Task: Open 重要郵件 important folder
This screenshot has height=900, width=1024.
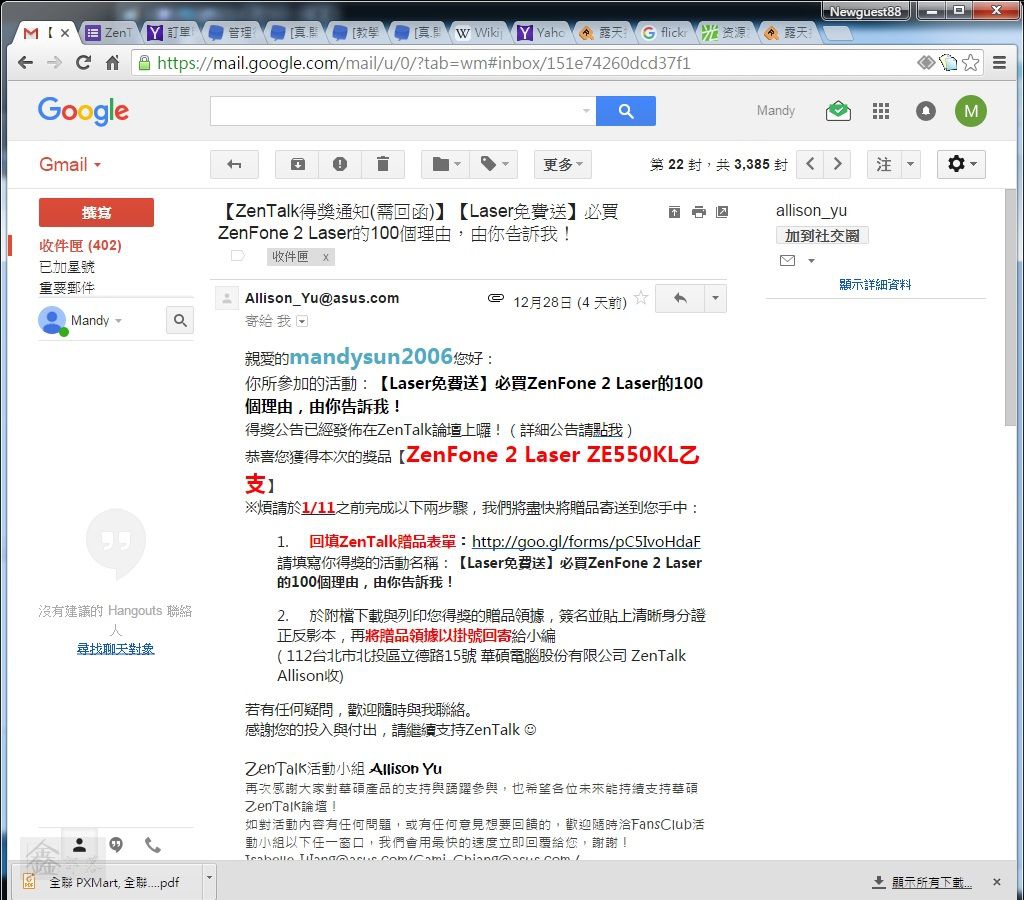Action: coord(67,287)
